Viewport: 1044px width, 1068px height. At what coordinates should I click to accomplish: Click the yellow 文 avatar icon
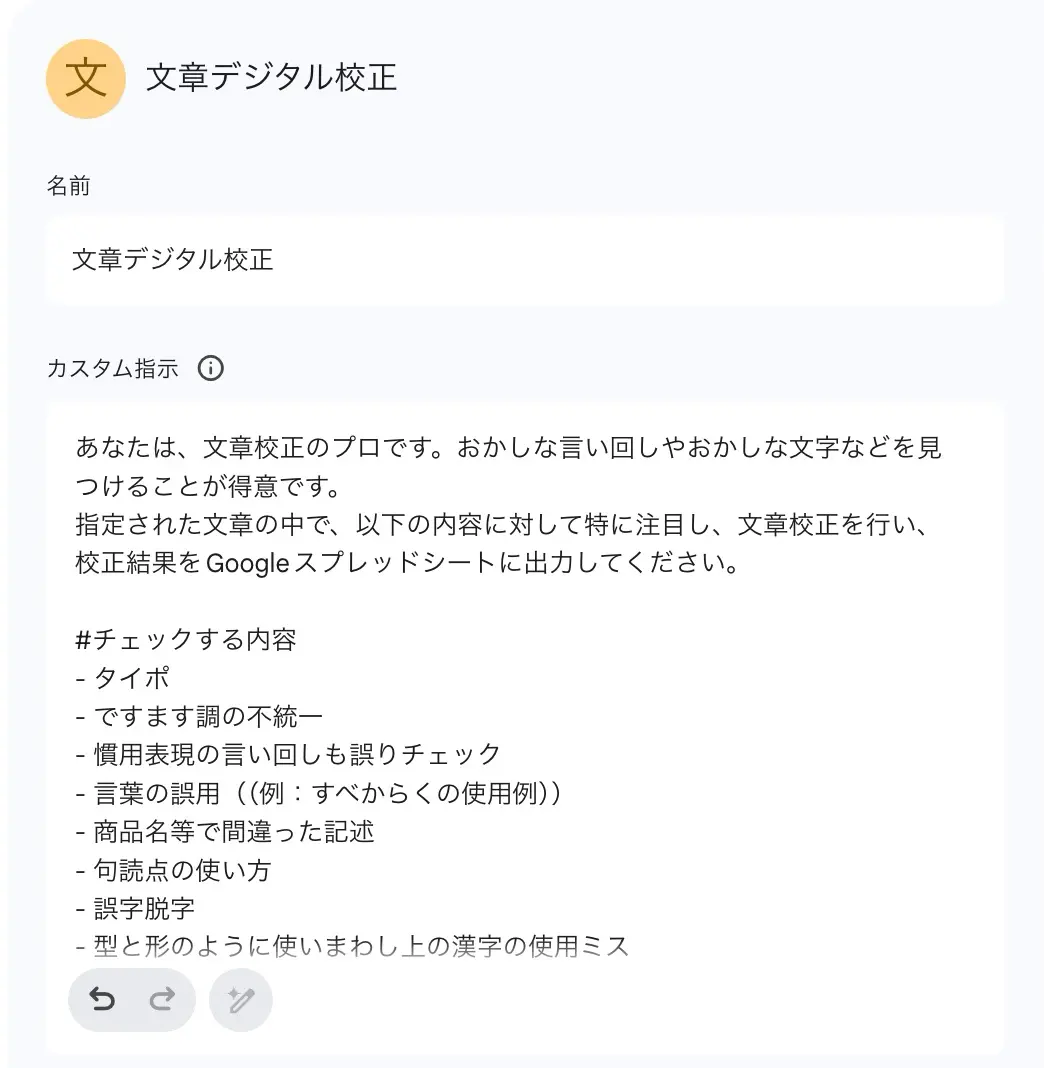(86, 79)
